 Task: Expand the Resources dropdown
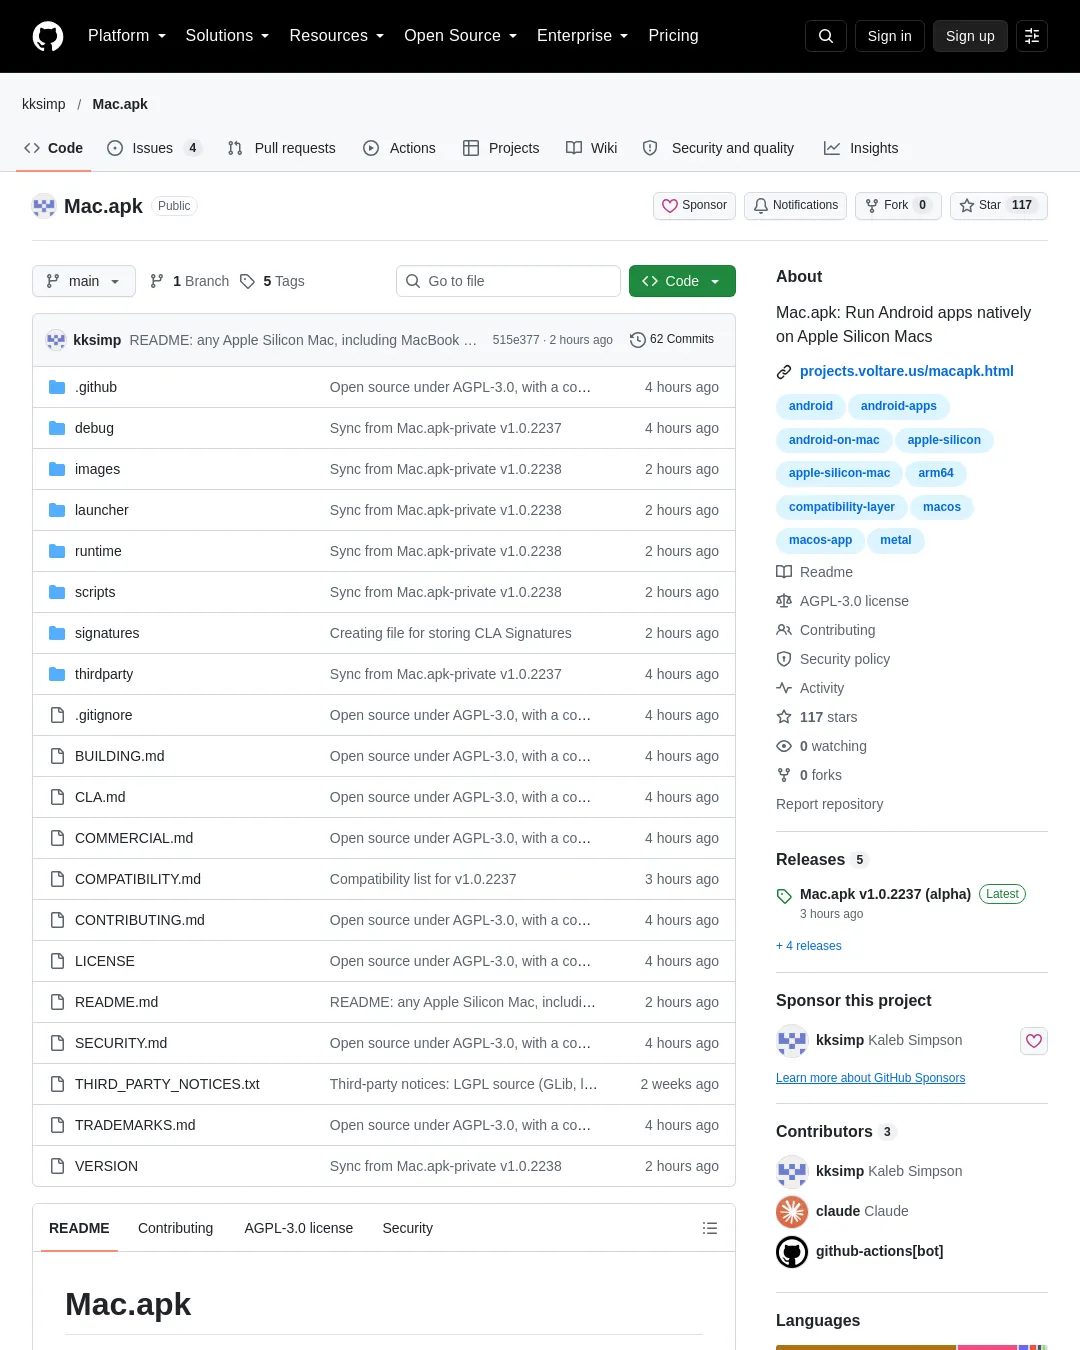[337, 36]
